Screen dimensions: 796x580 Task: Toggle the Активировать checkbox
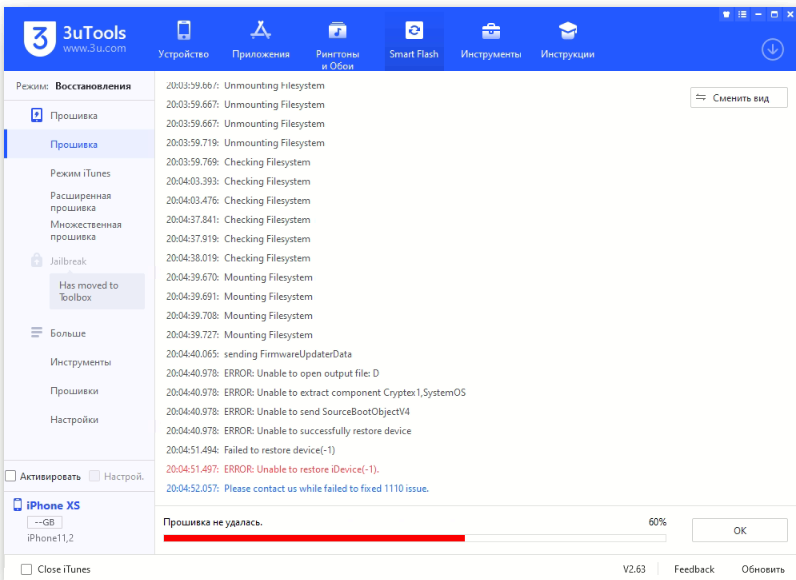(11, 476)
